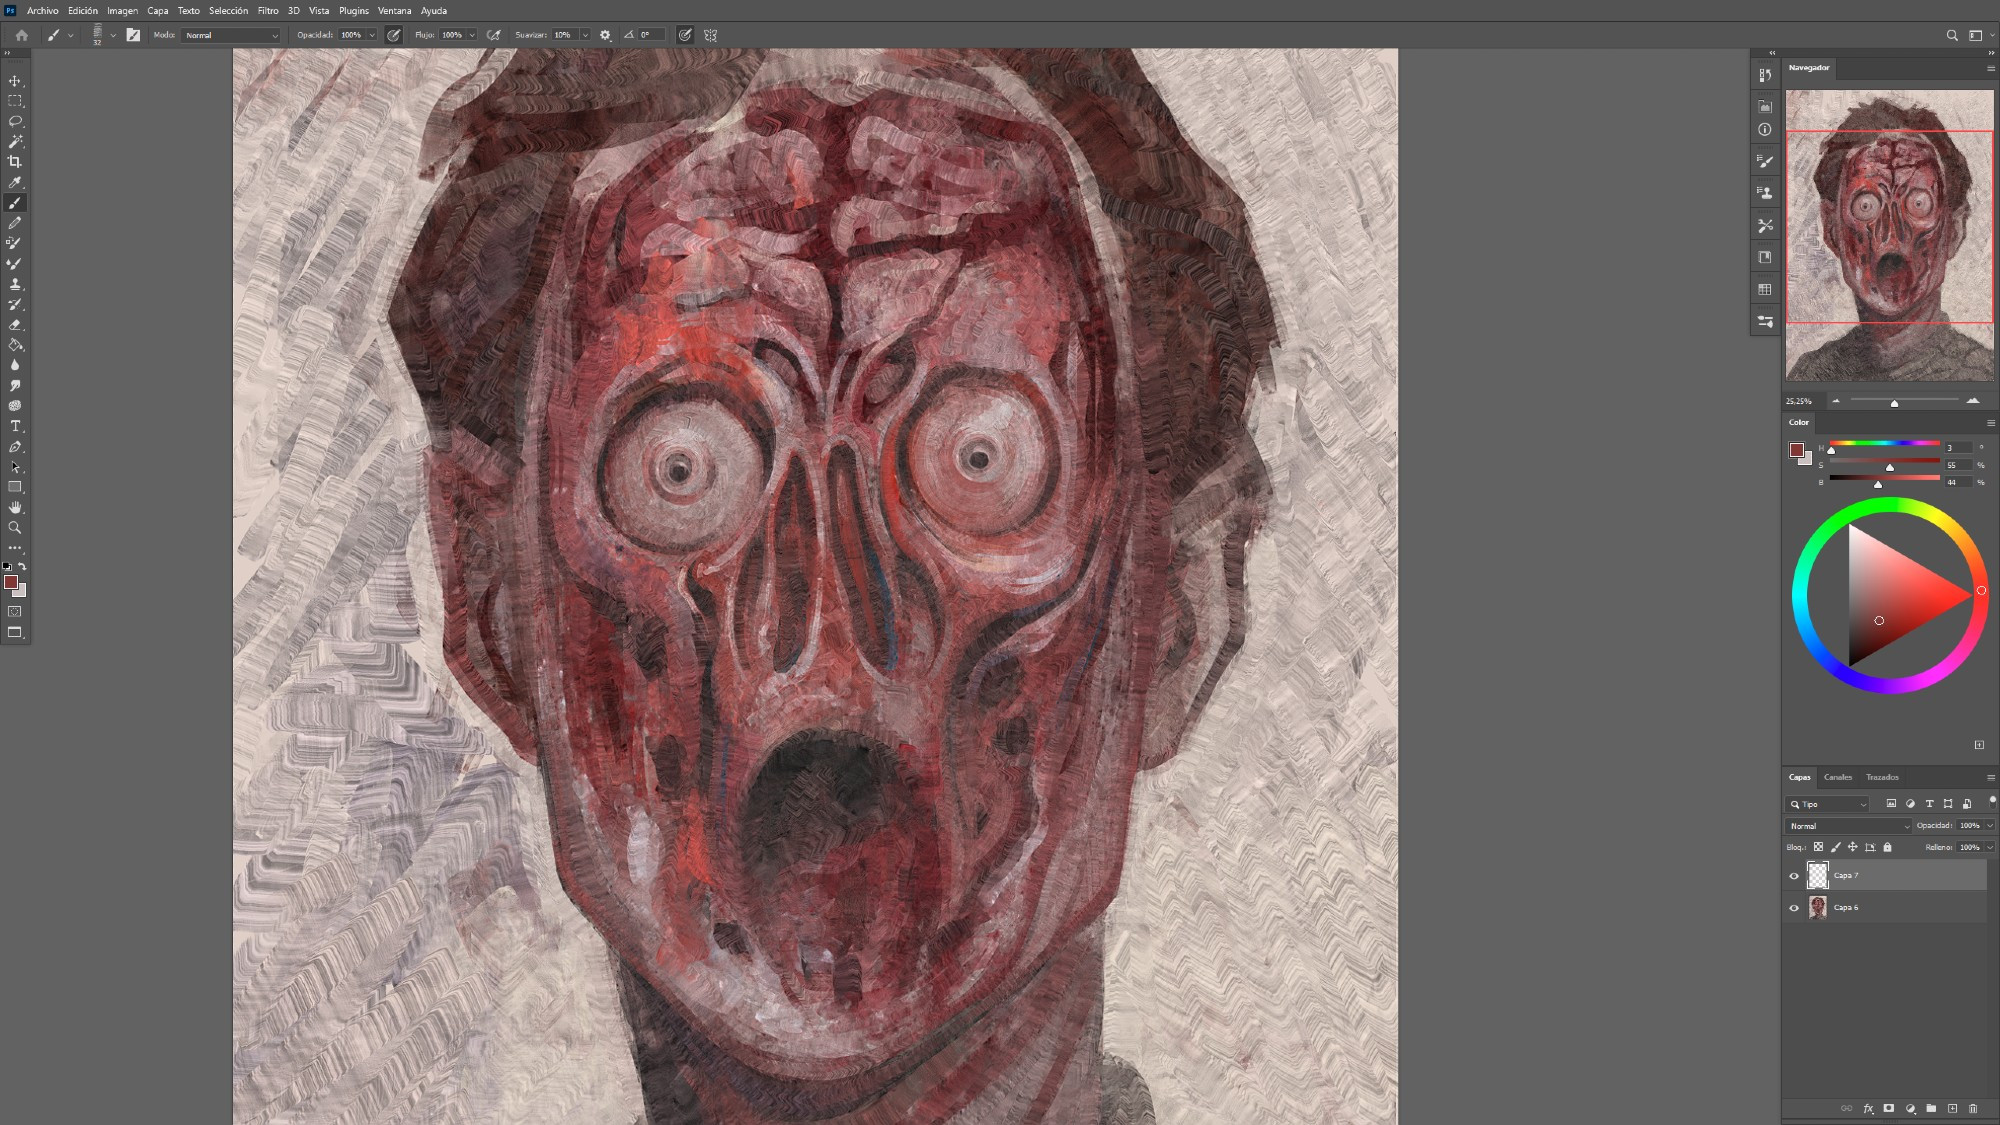Screen dimensions: 2000x1125
Task: Expand the Suavizar percentage dropdown
Action: pos(585,35)
